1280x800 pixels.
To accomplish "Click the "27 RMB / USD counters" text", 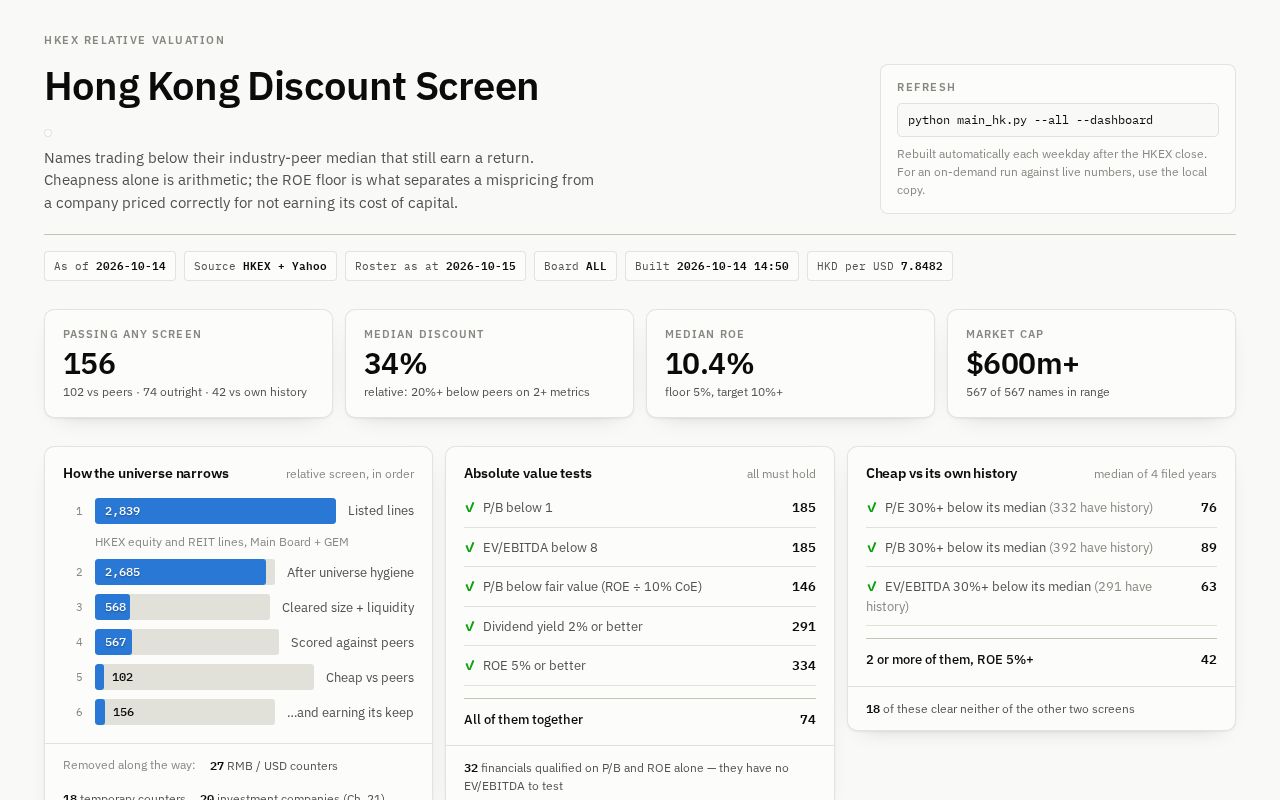I will [274, 766].
